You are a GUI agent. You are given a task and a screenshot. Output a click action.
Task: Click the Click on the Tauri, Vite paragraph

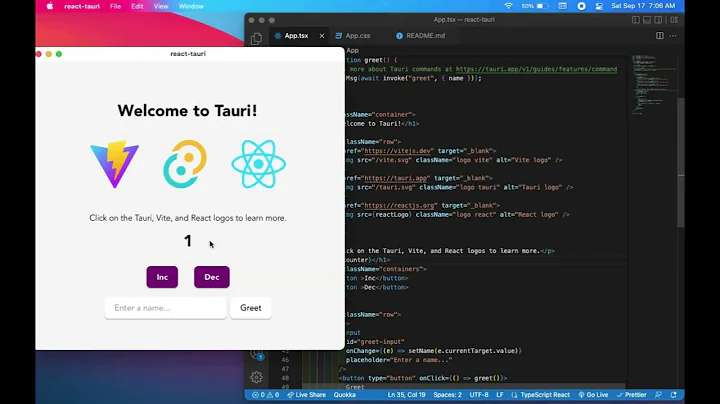187,218
